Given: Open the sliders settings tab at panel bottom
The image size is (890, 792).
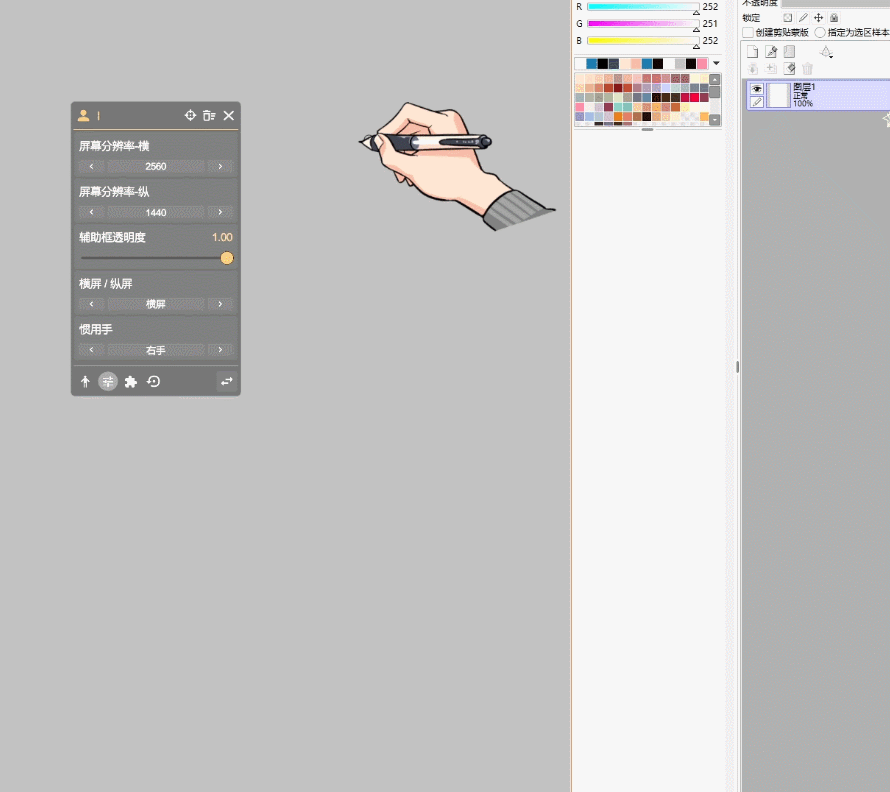Looking at the screenshot, I should [x=108, y=382].
